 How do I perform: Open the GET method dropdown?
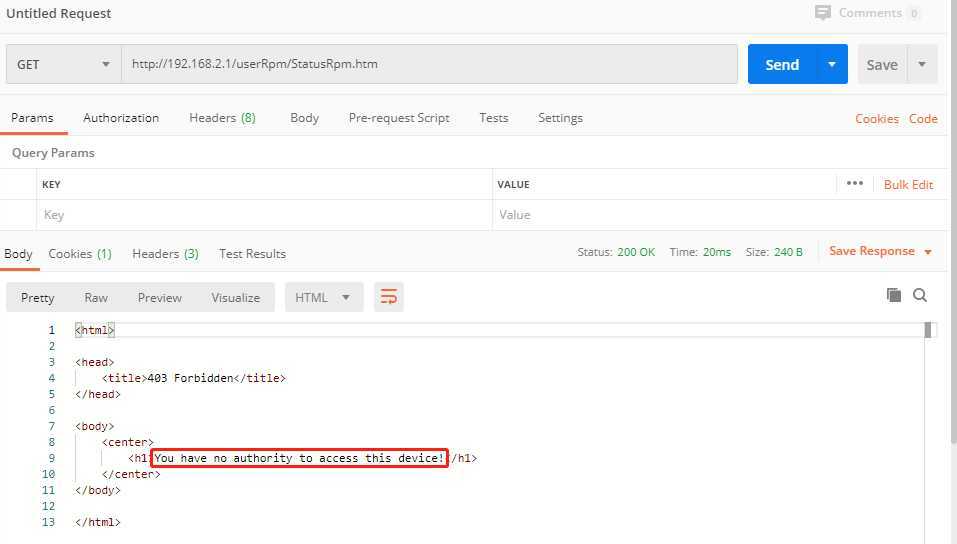63,64
